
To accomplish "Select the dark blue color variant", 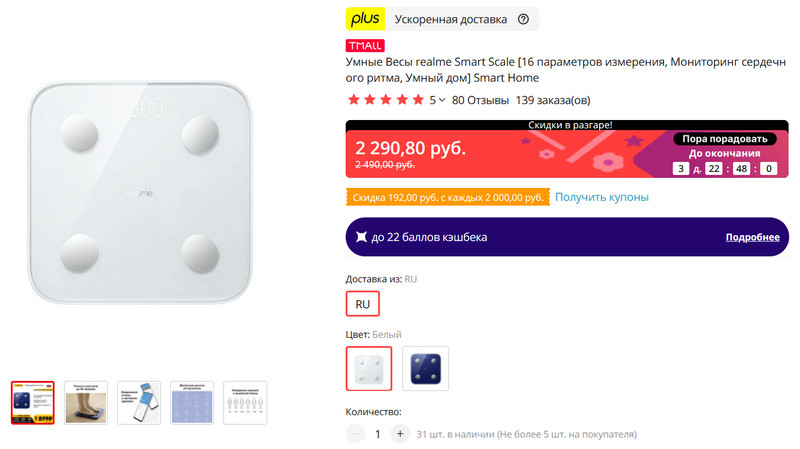I will tap(425, 368).
